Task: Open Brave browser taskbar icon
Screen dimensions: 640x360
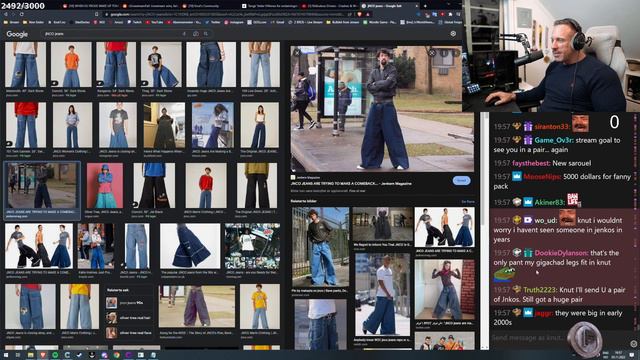Action: click(43, 355)
